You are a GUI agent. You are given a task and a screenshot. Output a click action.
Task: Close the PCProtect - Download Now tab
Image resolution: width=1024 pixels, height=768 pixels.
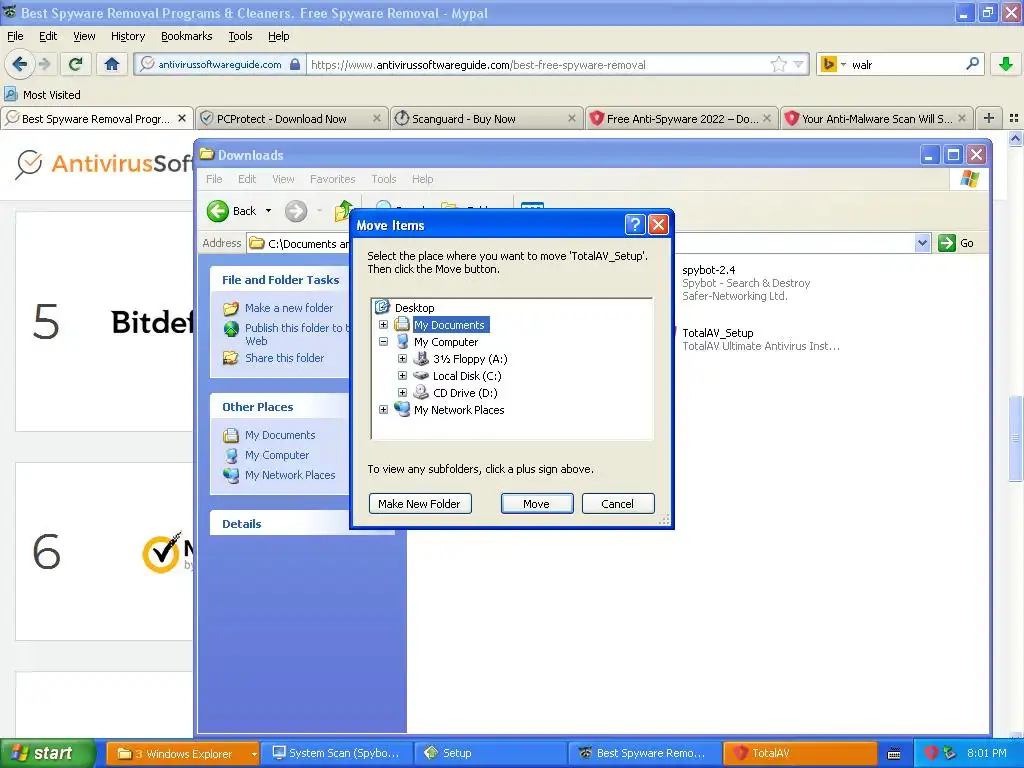coord(377,118)
